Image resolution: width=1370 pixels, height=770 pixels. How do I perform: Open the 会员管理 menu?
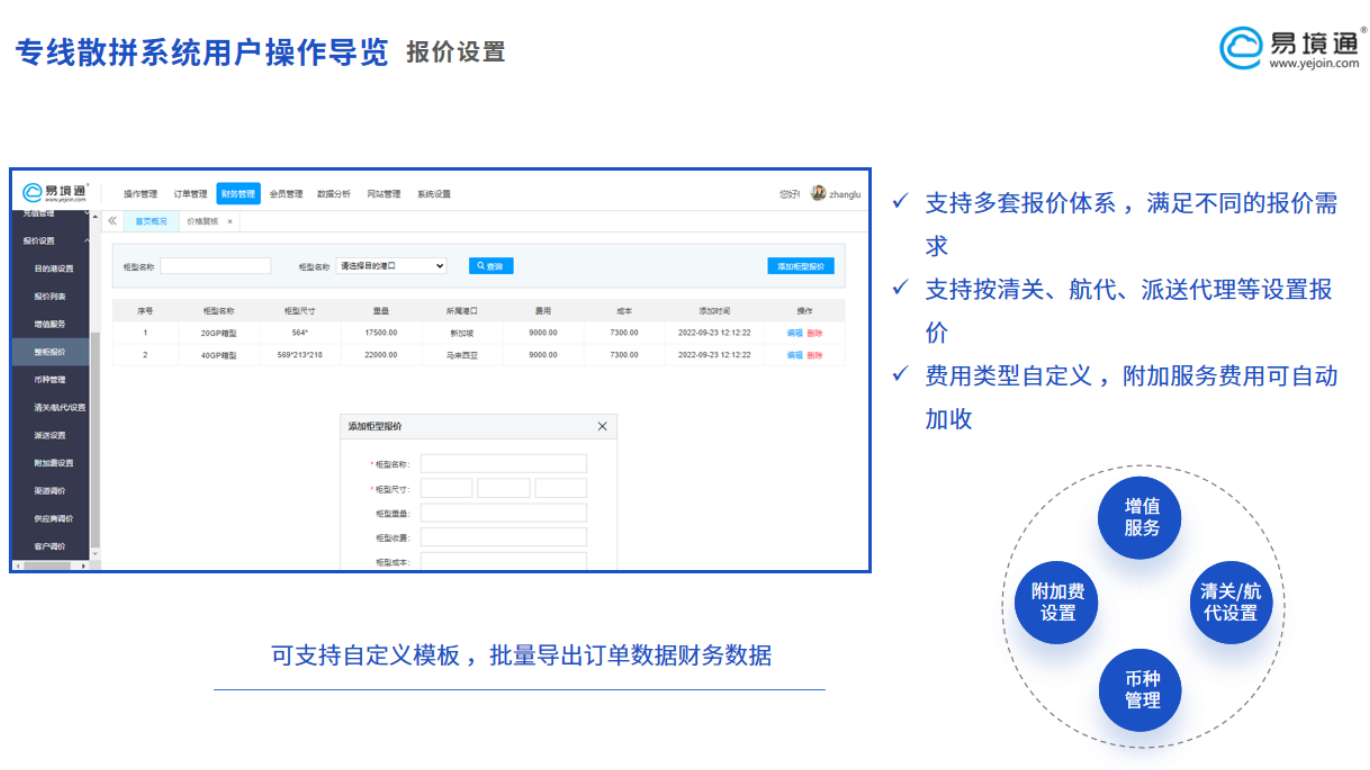point(286,194)
